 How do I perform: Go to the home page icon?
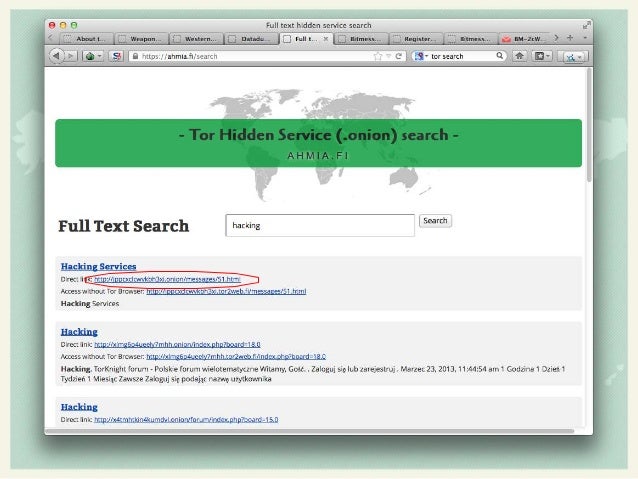click(519, 56)
